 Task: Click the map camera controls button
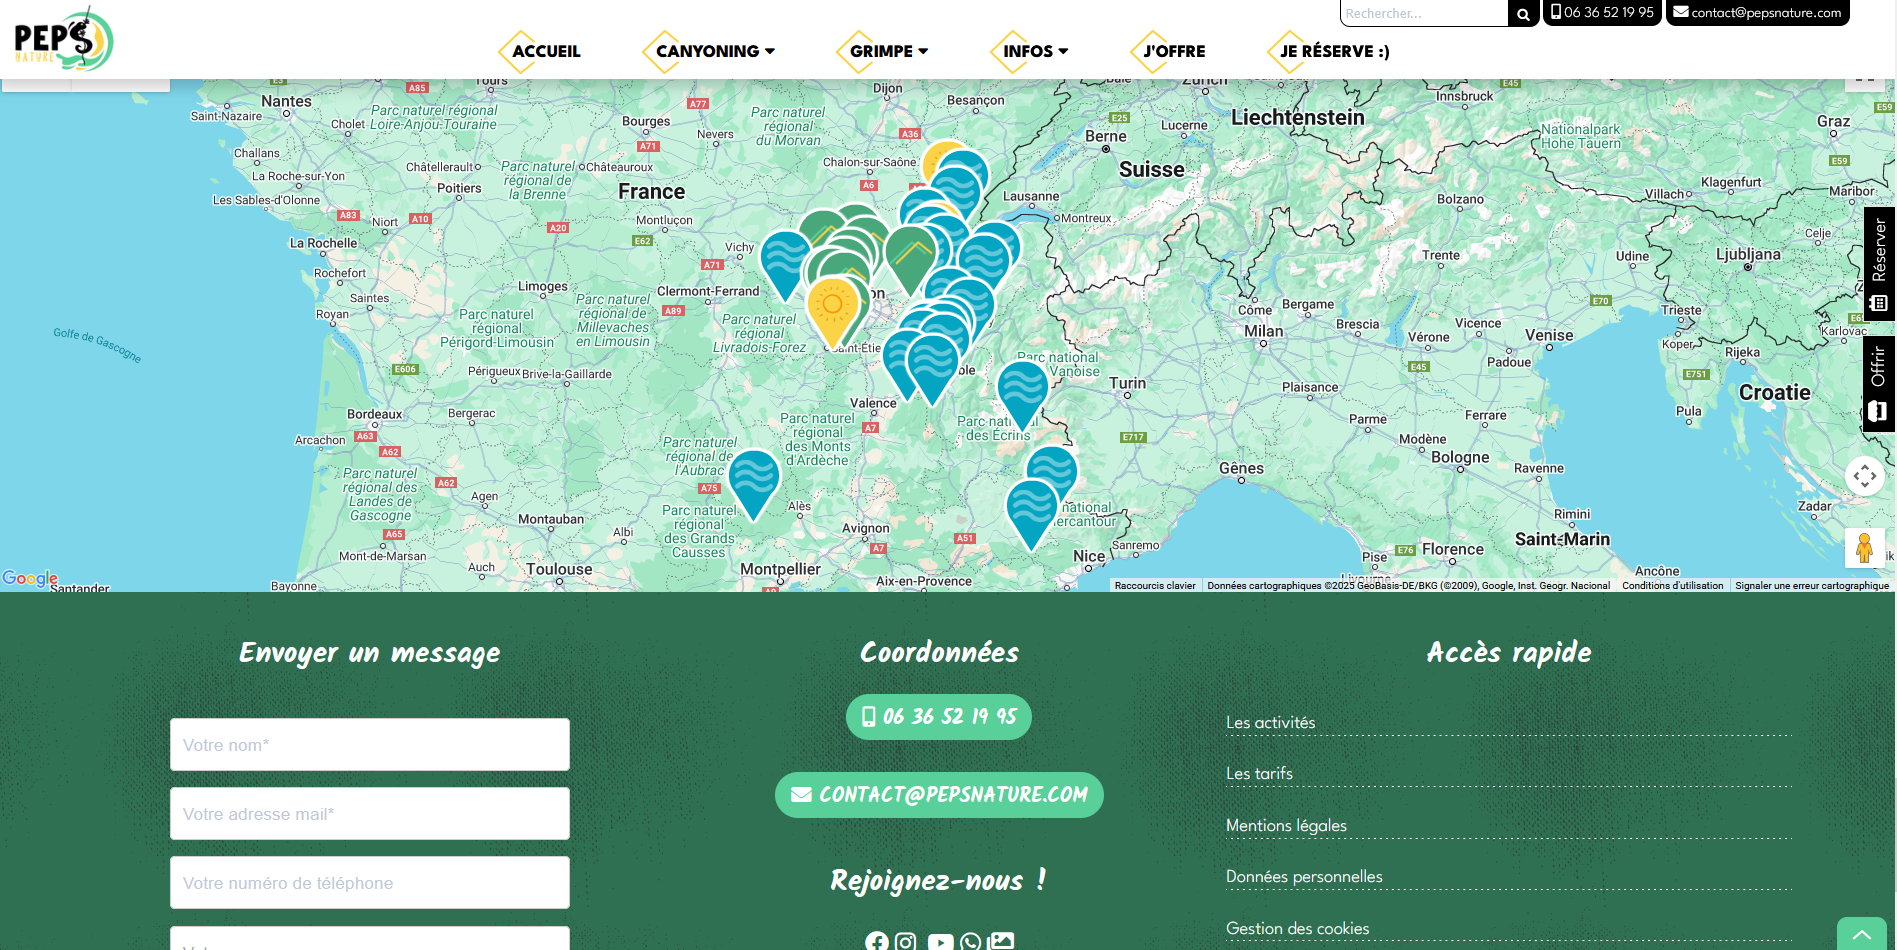[1864, 476]
